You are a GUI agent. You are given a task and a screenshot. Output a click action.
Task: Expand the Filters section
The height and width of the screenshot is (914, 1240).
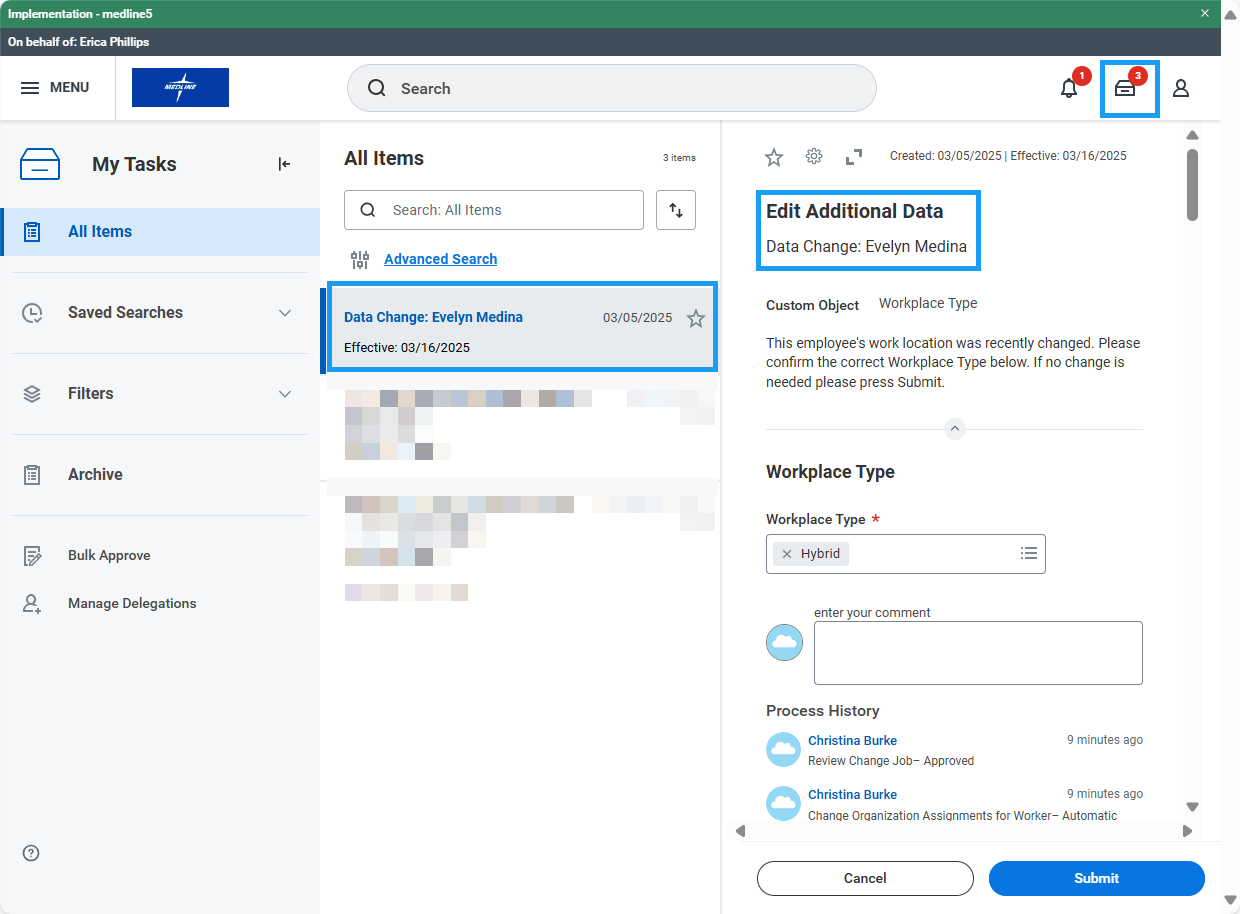tap(285, 394)
